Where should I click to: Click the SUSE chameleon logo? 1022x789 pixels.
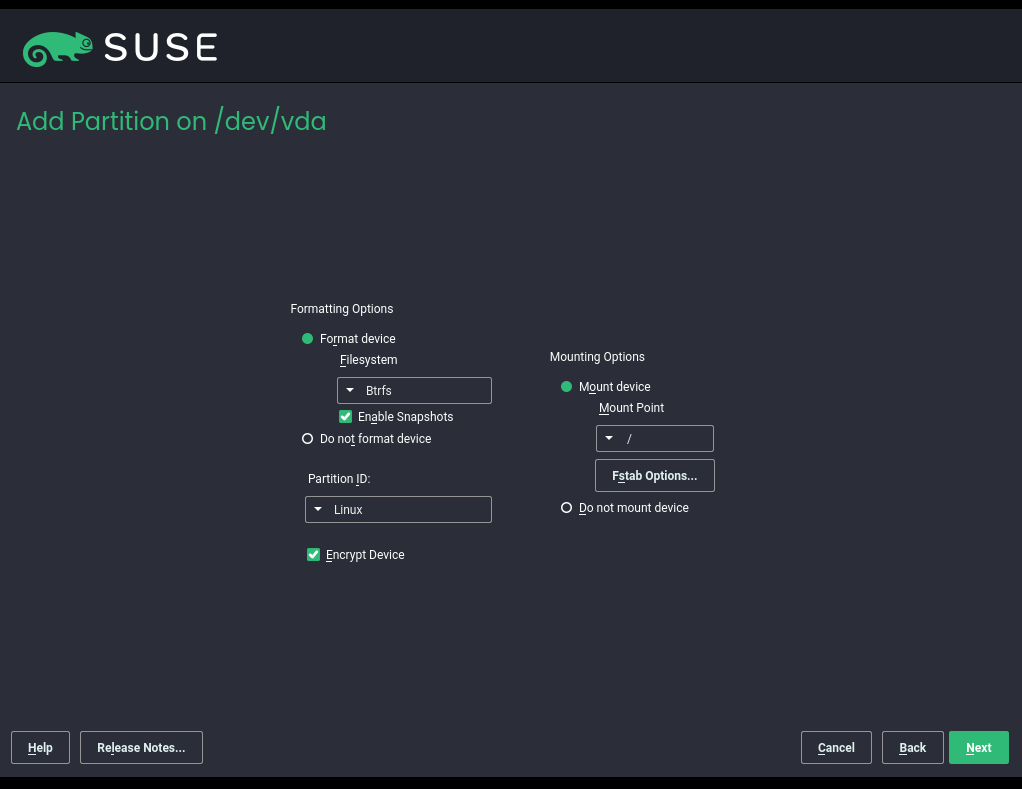click(58, 48)
